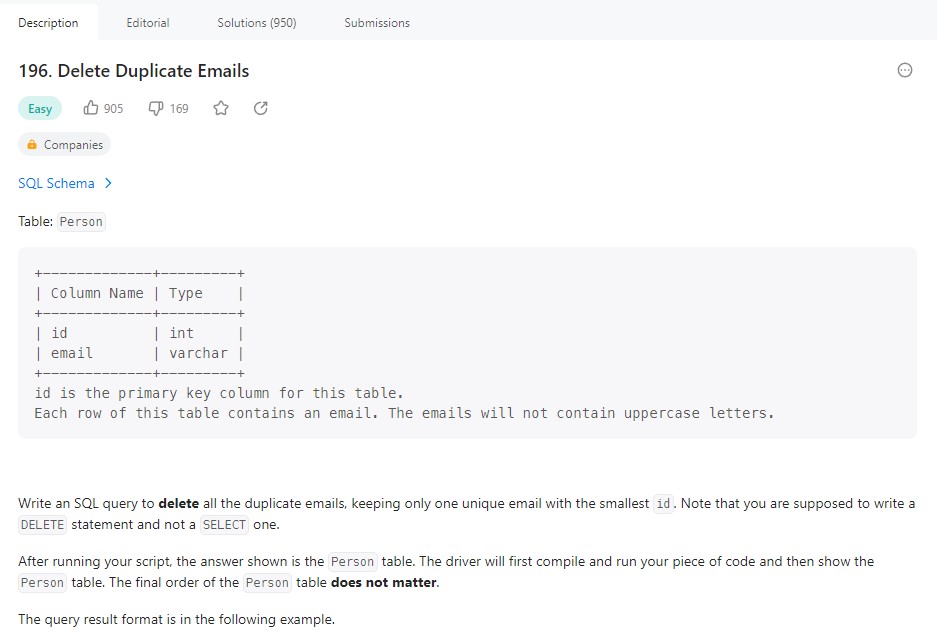Click the SELECT inline code keyword
The image size is (937, 644).
pos(224,525)
